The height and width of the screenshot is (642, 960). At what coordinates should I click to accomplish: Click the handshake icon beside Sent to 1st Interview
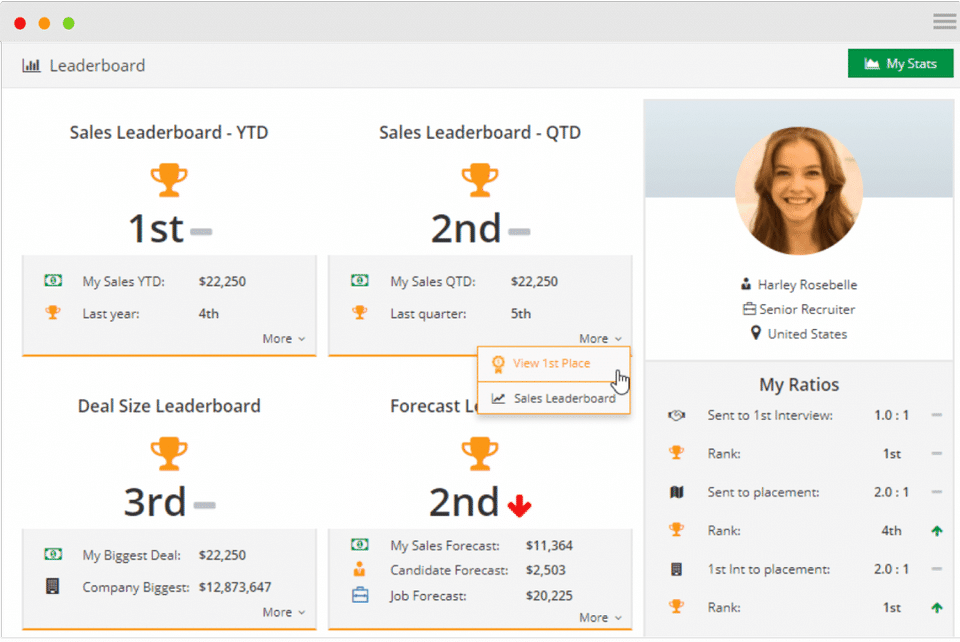[676, 416]
